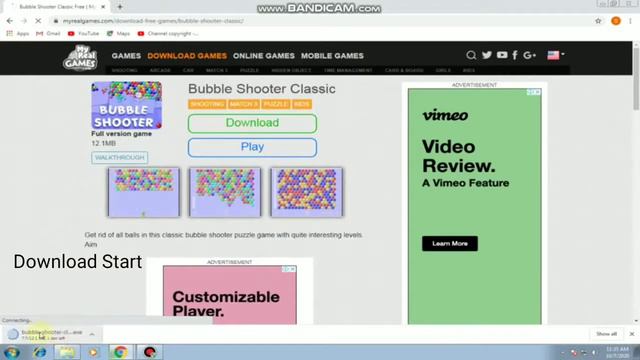Click Learn More in Vimeo ad

click(x=450, y=244)
